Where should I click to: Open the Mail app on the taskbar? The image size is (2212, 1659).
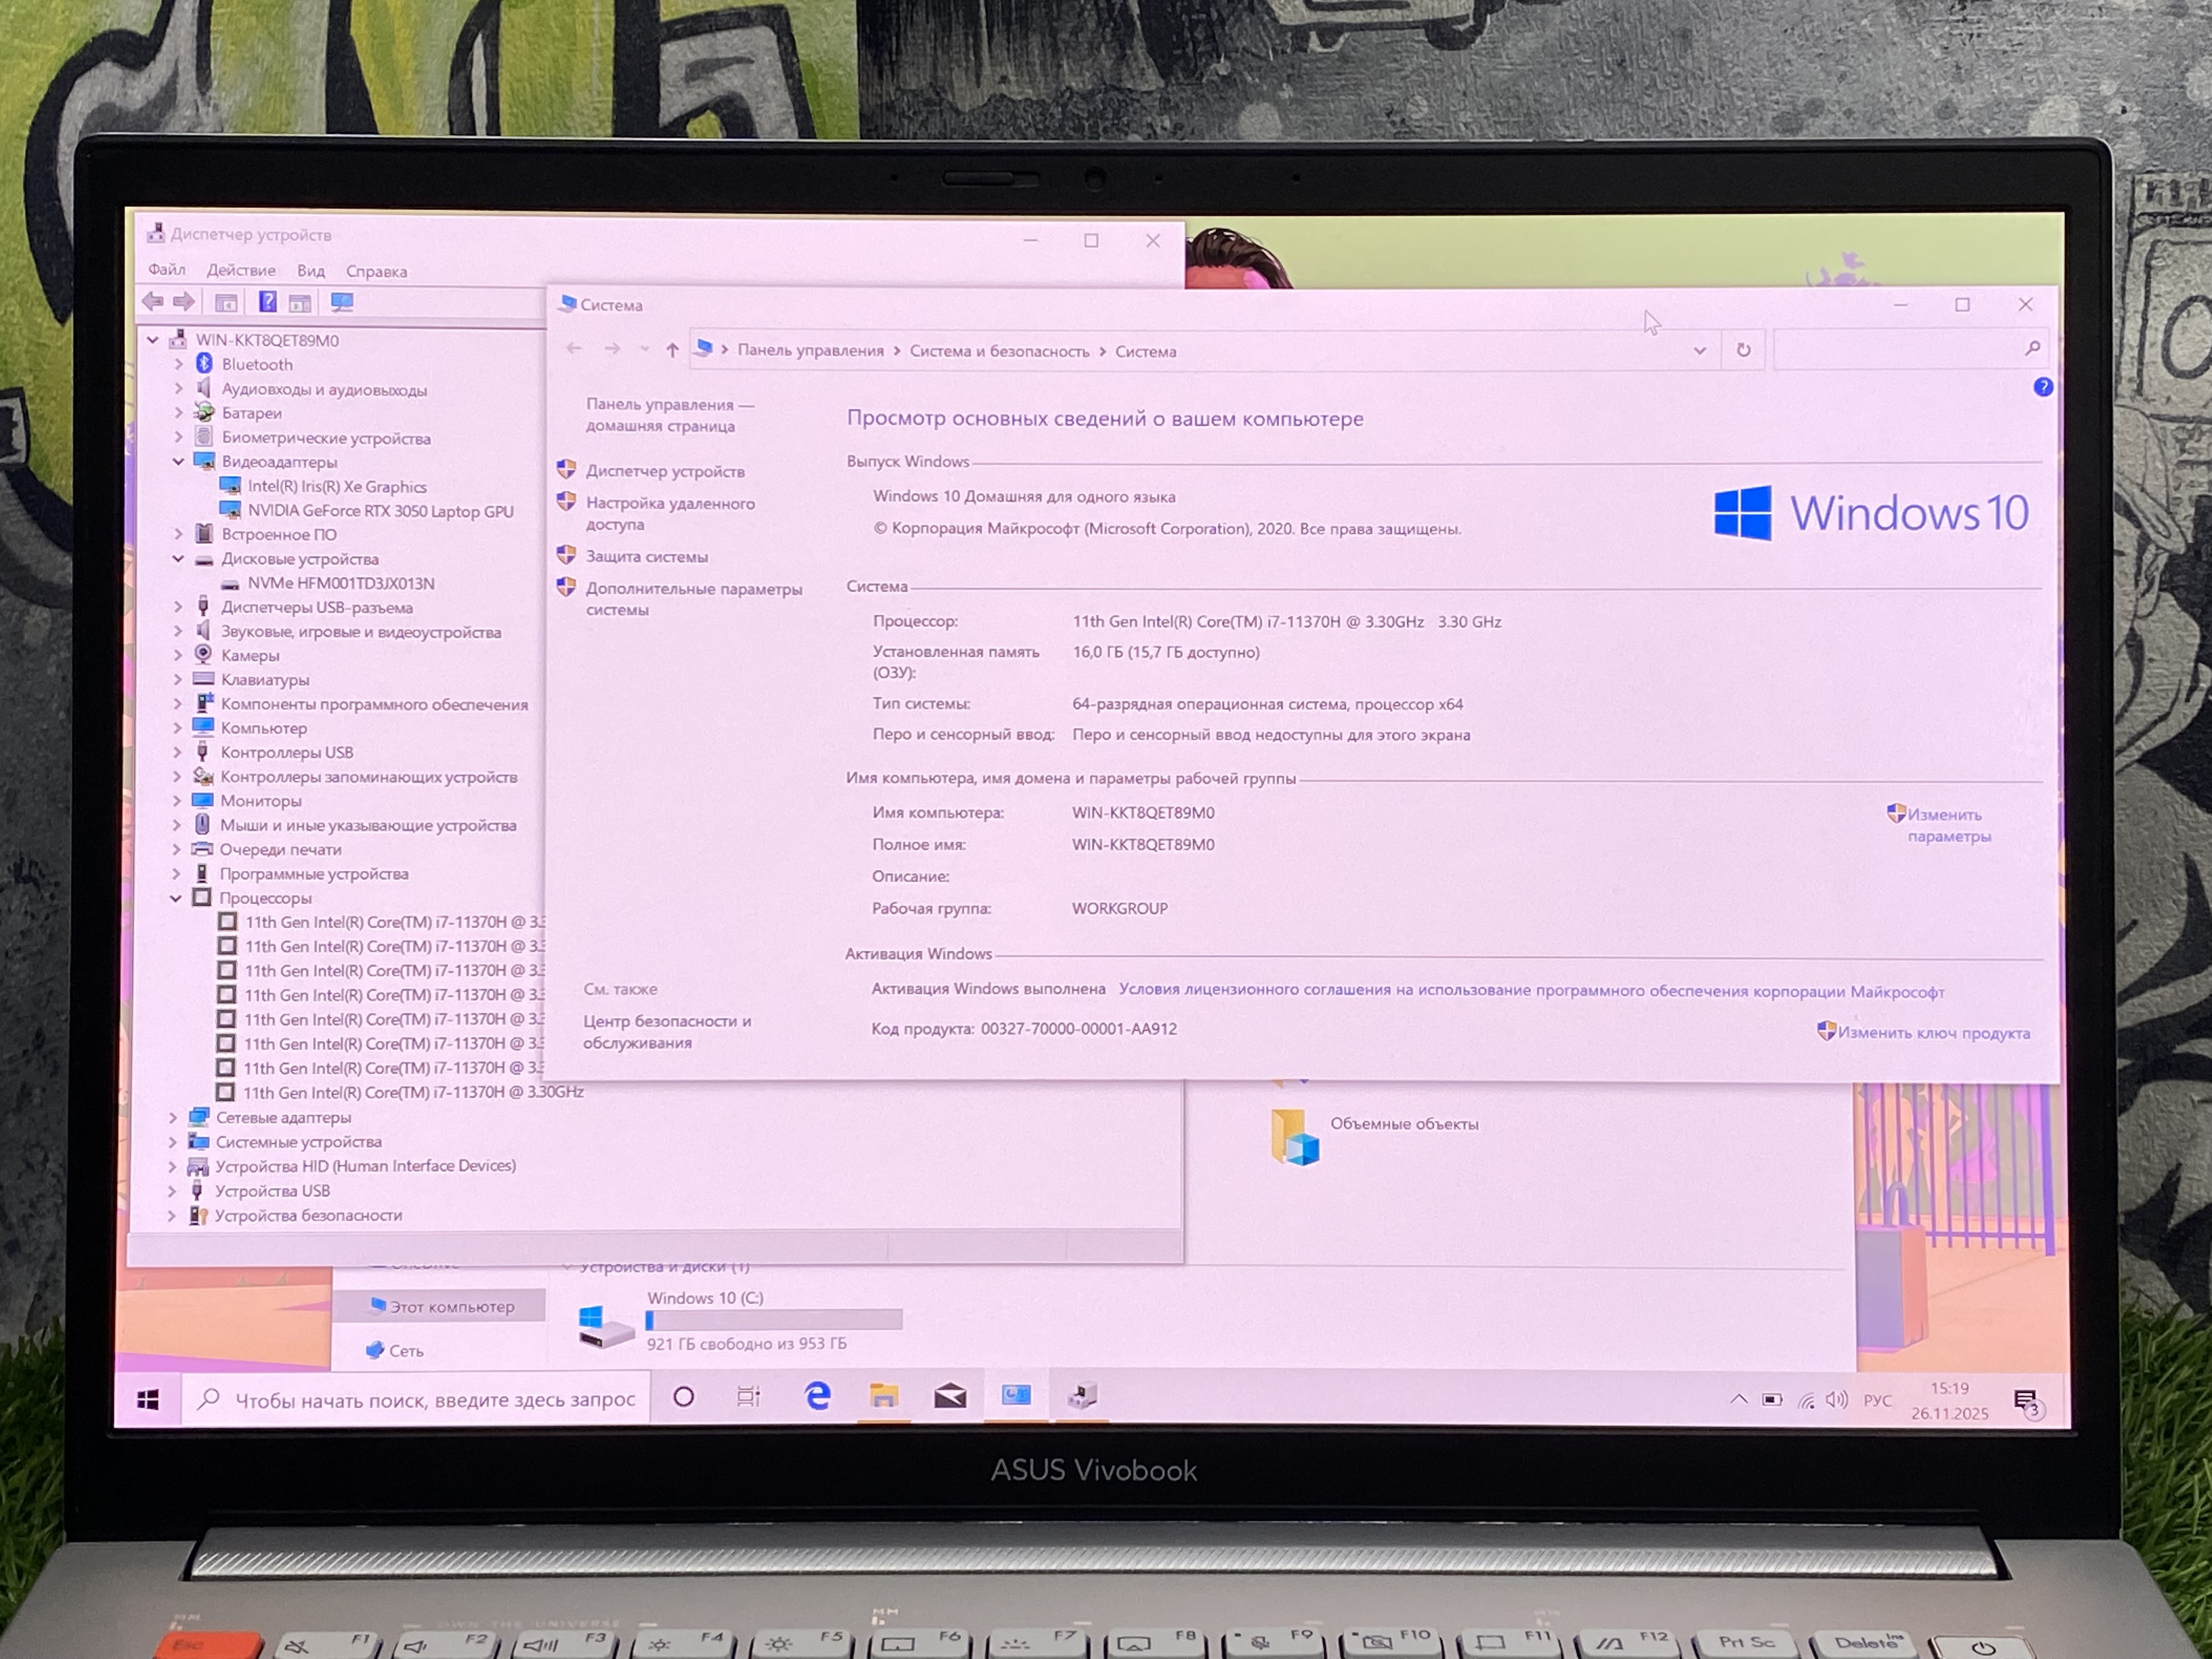point(950,1396)
